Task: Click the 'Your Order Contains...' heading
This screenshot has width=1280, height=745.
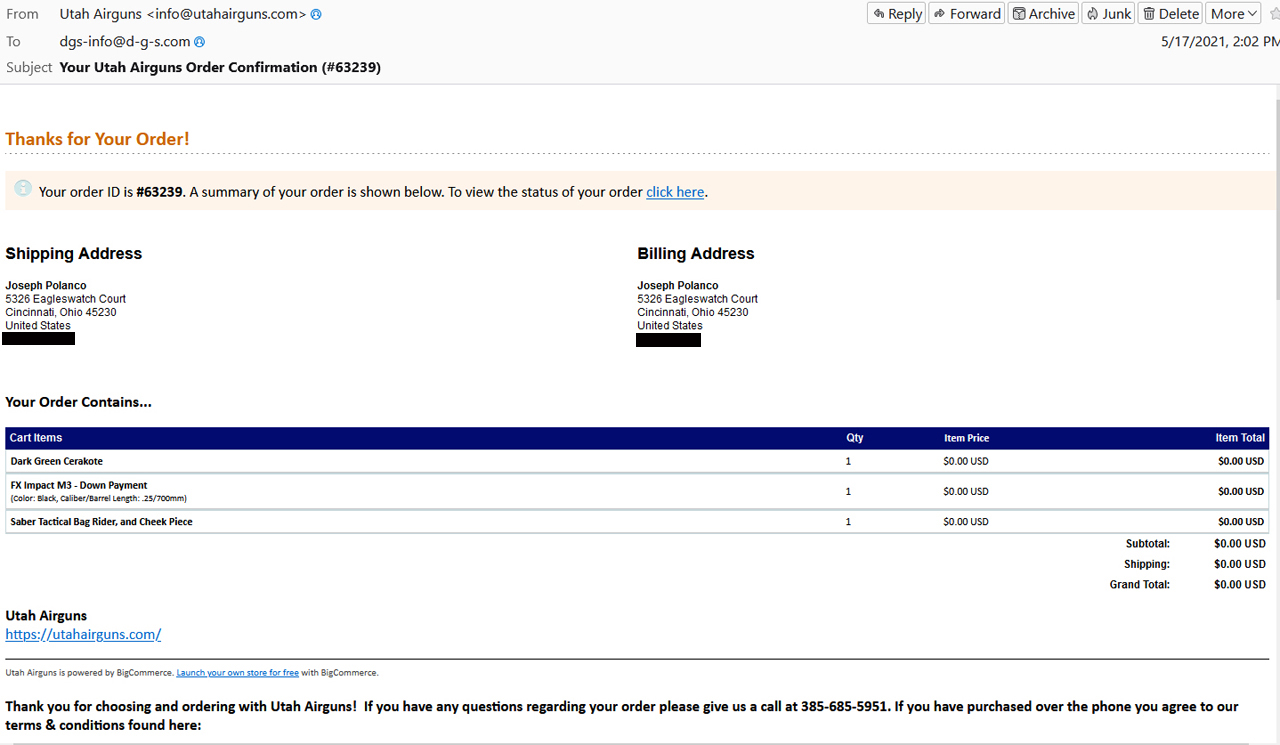Action: point(79,403)
